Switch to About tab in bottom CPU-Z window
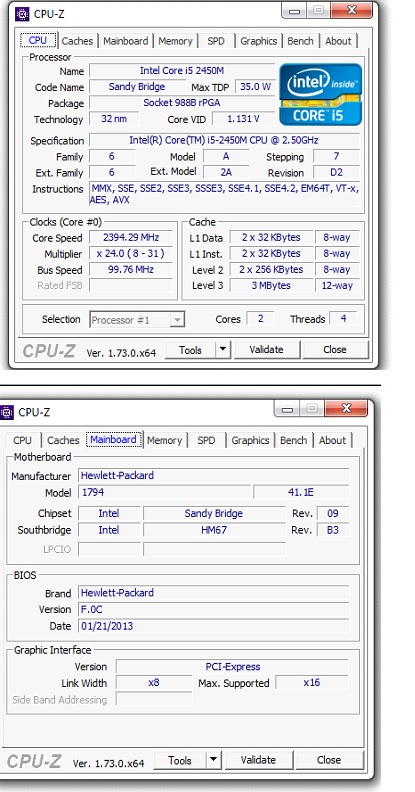This screenshot has height=792, width=415. 332,440
